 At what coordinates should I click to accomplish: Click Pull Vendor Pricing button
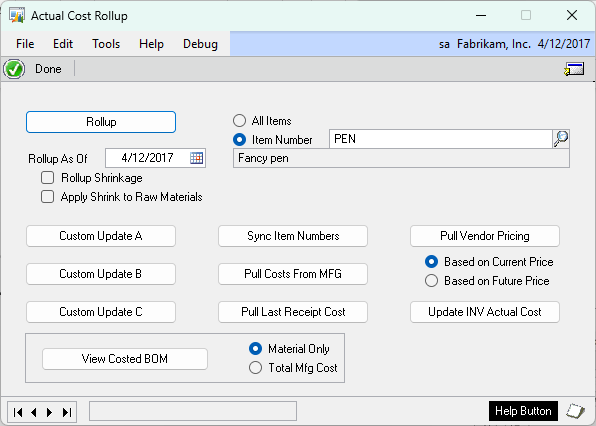[x=485, y=236]
